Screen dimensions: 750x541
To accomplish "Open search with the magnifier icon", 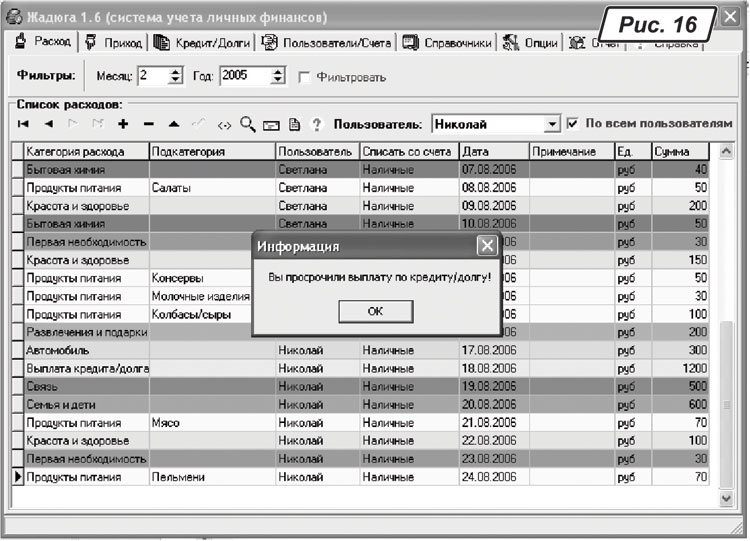I will [247, 124].
